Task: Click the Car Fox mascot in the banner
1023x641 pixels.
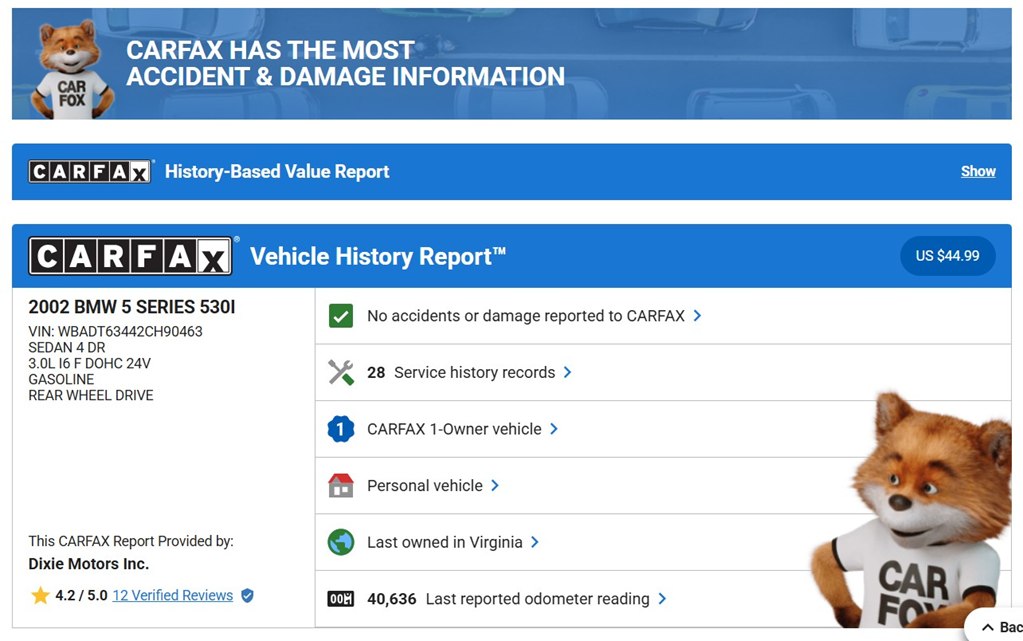Action: pyautogui.click(x=71, y=69)
